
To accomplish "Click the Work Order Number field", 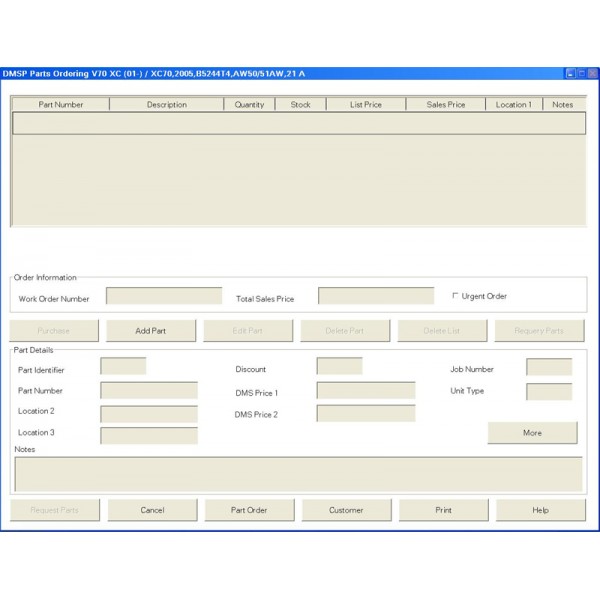I will pyautogui.click(x=164, y=296).
